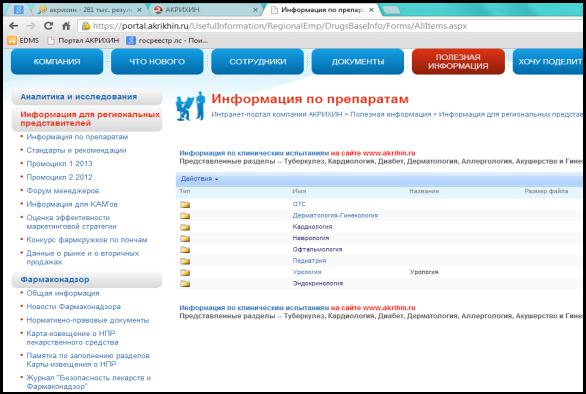Open the Эндокринология folder name
This screenshot has width=586, height=394.
coord(318,283)
